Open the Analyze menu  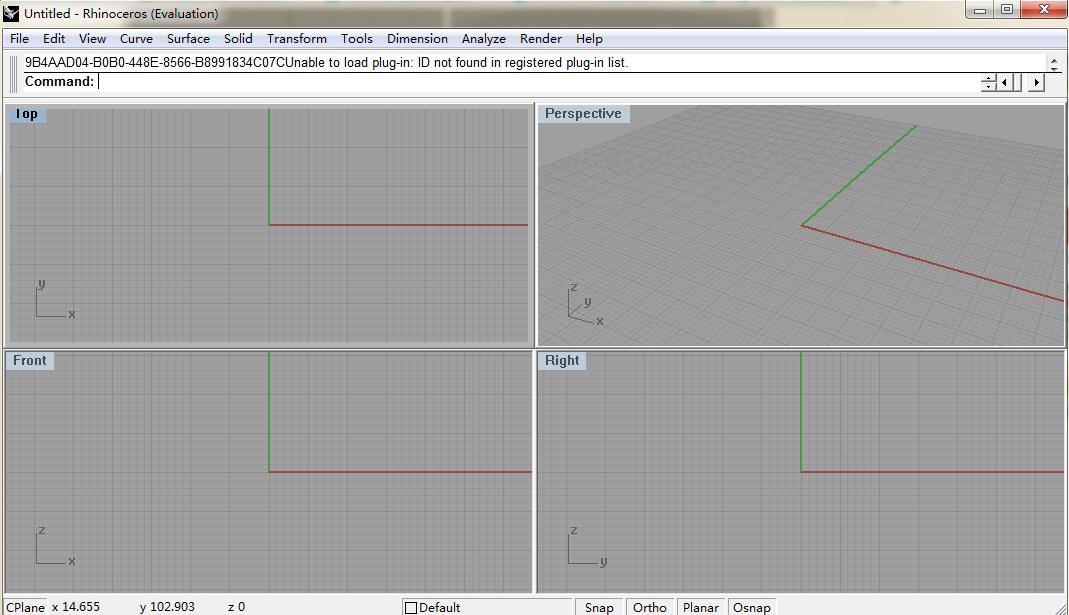[483, 39]
